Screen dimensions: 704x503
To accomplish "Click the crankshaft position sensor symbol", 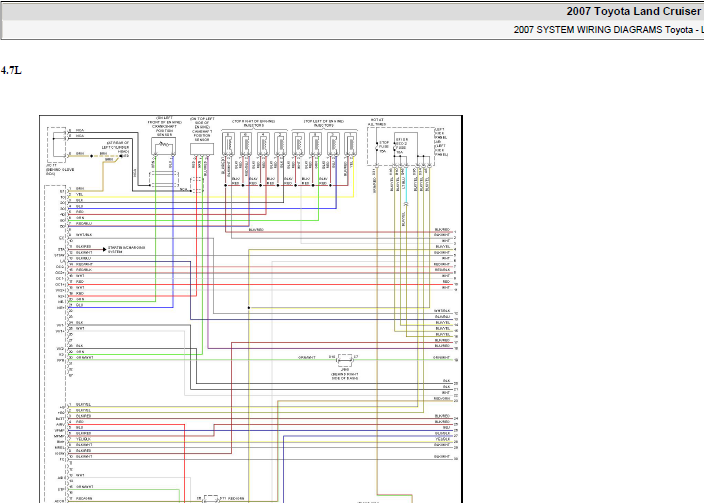I will click(x=163, y=146).
